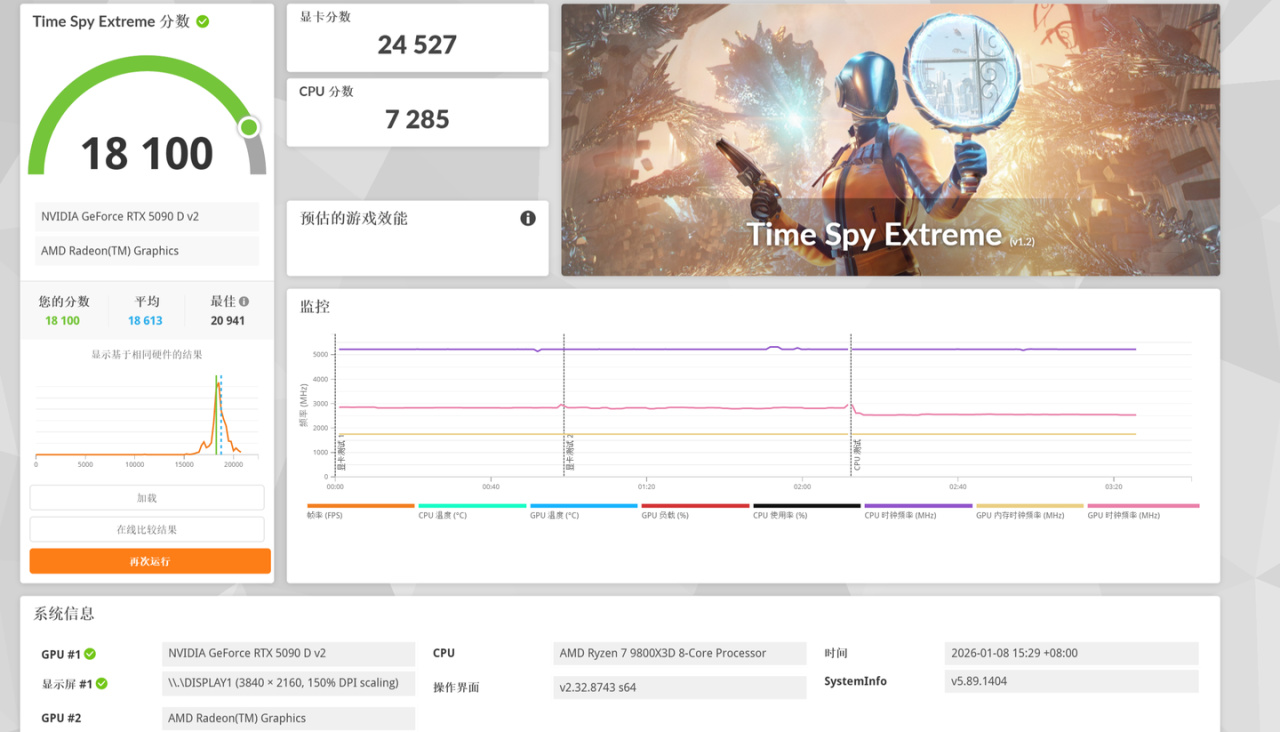1280x732 pixels.
Task: Click the score gauge's green indicator knob
Action: click(x=249, y=127)
